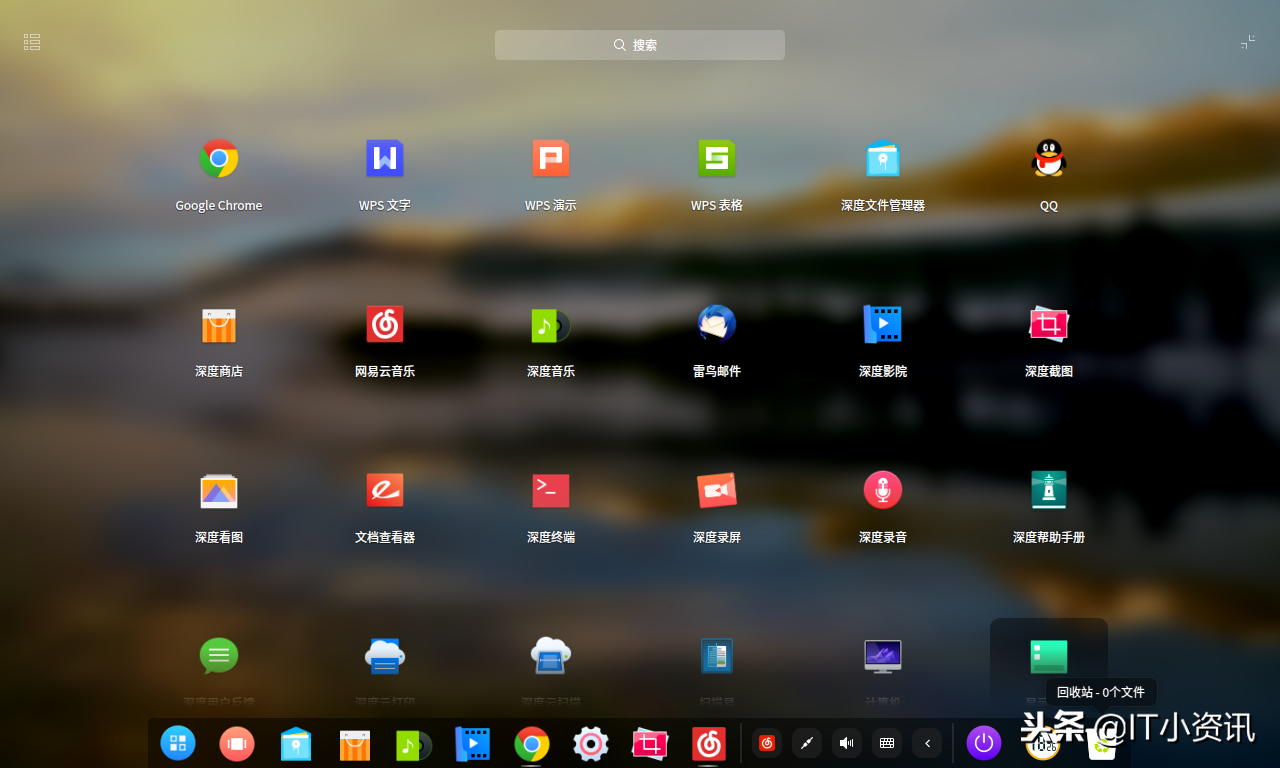Exit fullscreen launcher mode
Screen dimensions: 1280x768
click(1248, 42)
